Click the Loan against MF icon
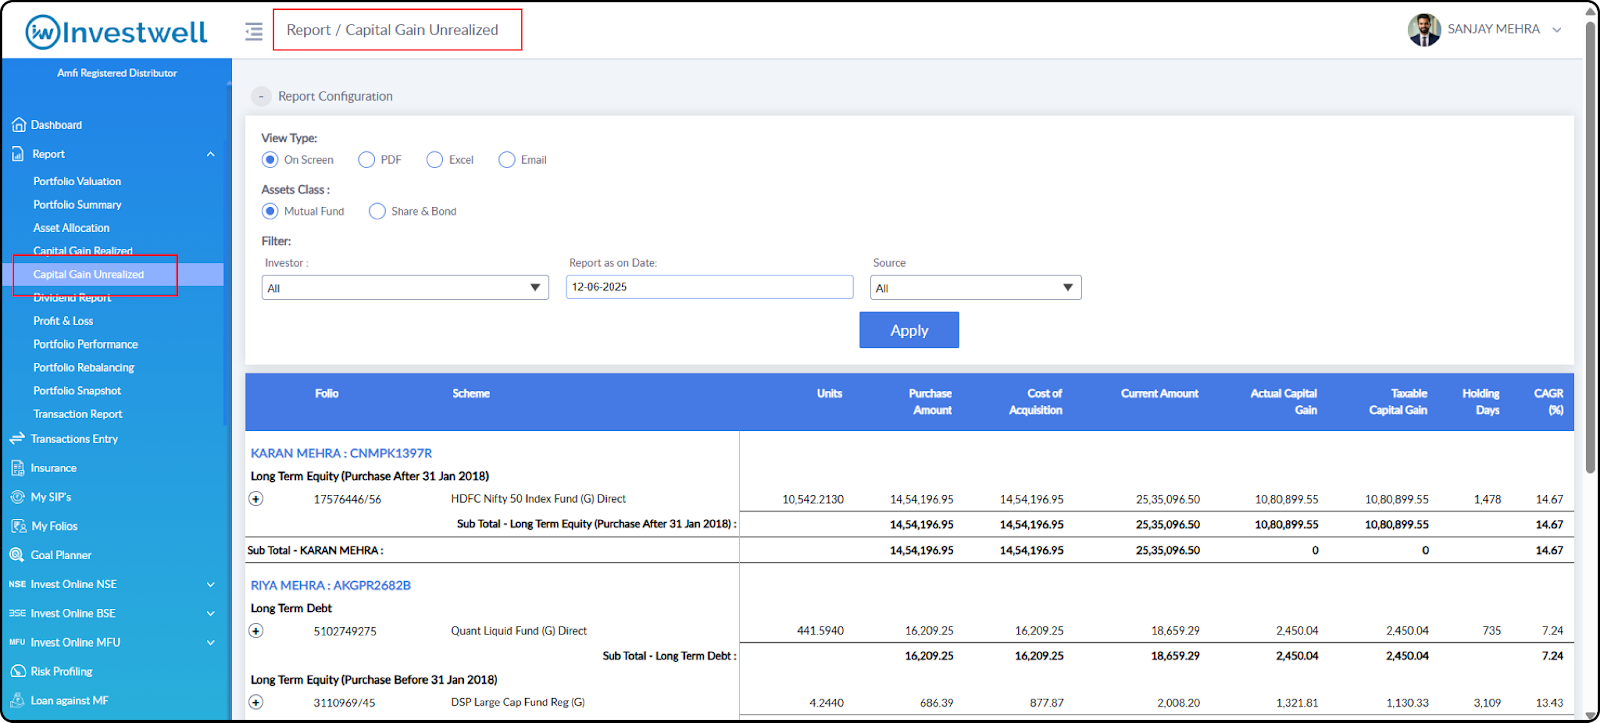 [17, 700]
